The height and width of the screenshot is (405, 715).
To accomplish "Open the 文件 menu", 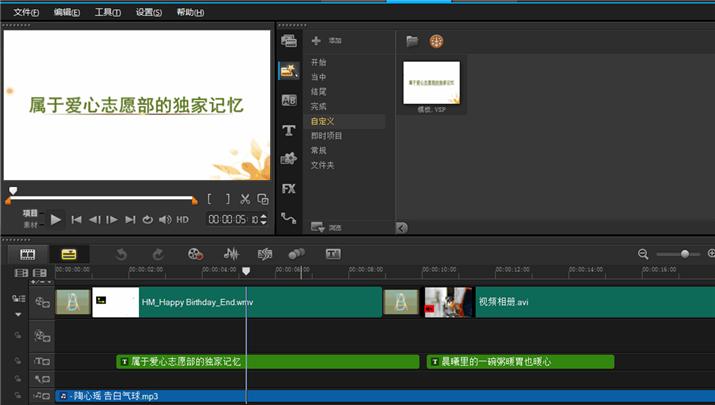I will pos(26,12).
